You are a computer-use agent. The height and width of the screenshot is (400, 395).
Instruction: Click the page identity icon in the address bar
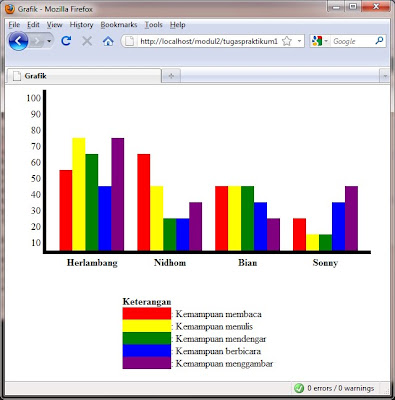[129, 41]
